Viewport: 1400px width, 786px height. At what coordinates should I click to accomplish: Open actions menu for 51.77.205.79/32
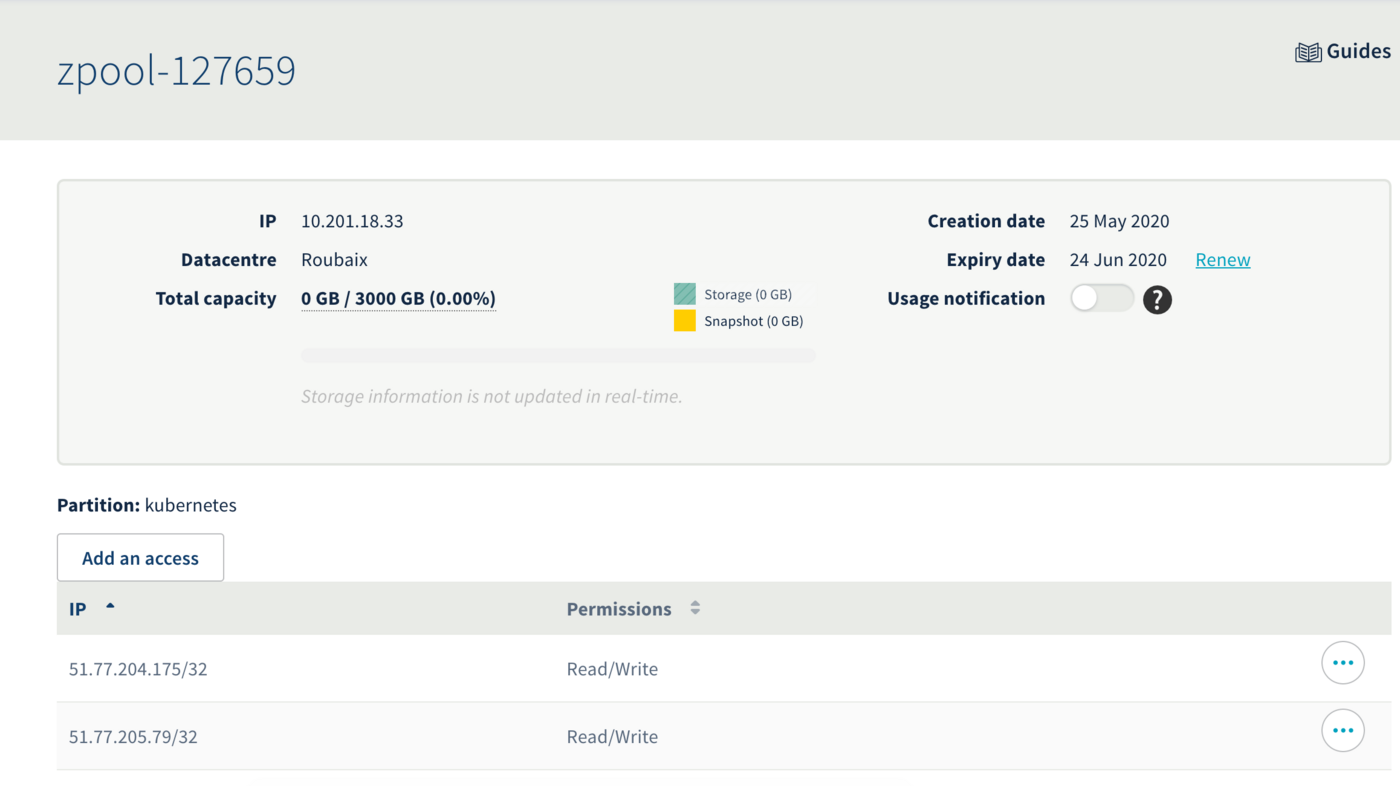[1342, 731]
